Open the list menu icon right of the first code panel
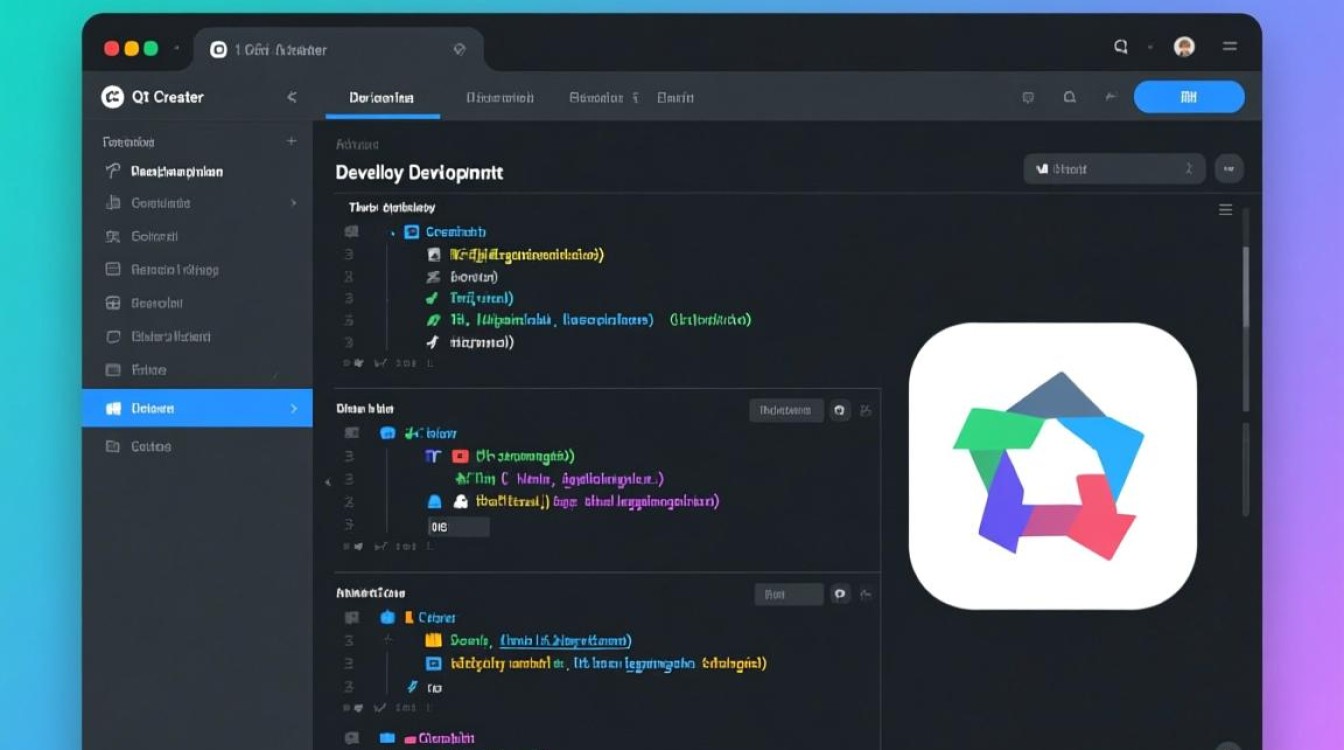This screenshot has width=1344, height=750. pyautogui.click(x=1225, y=210)
